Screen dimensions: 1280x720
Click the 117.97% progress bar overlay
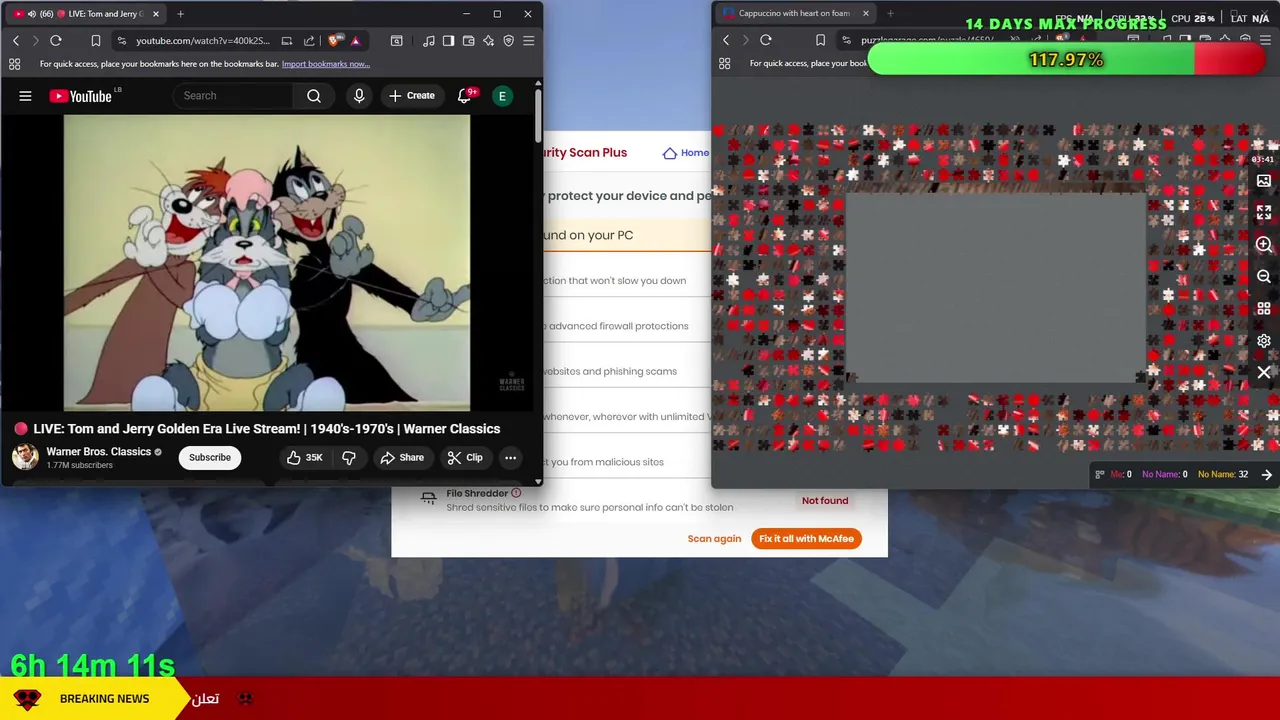point(1066,60)
